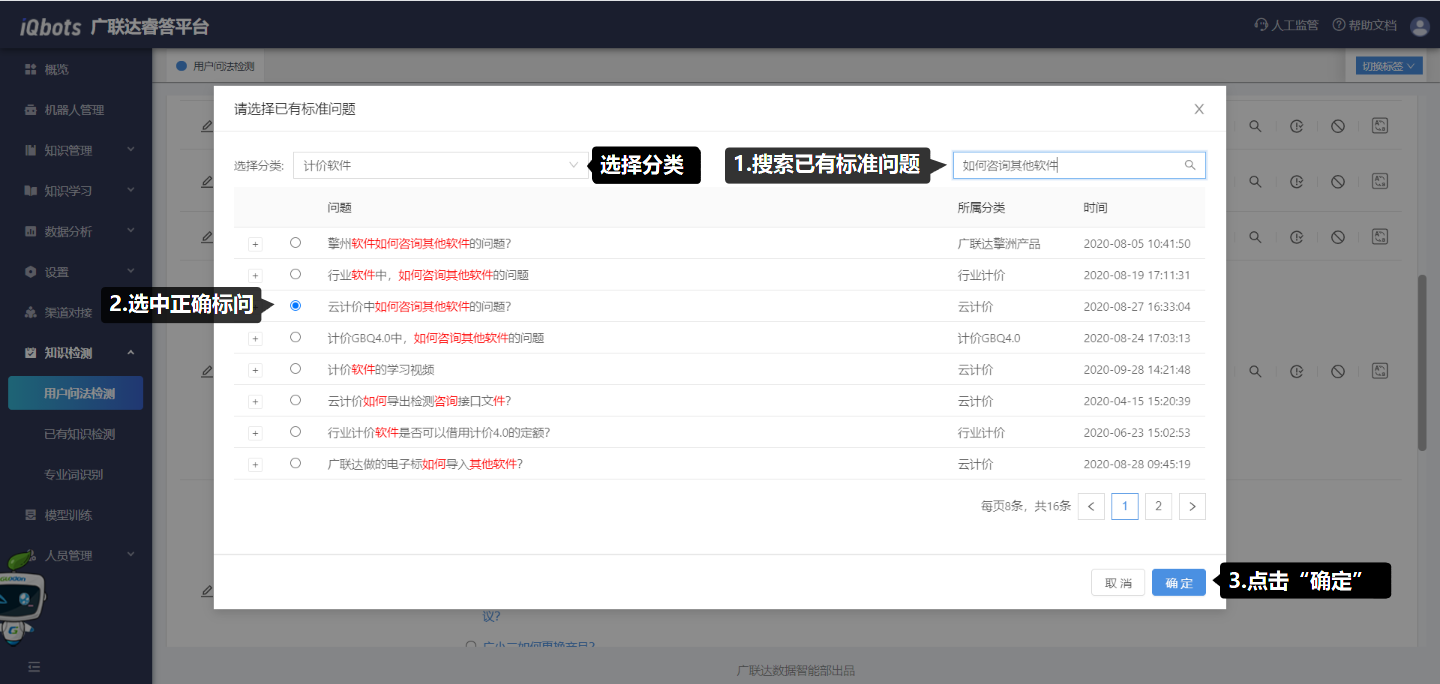Collapse the sidebar using the bottom menu icon
Screen dimensions: 1440x684
(34, 666)
